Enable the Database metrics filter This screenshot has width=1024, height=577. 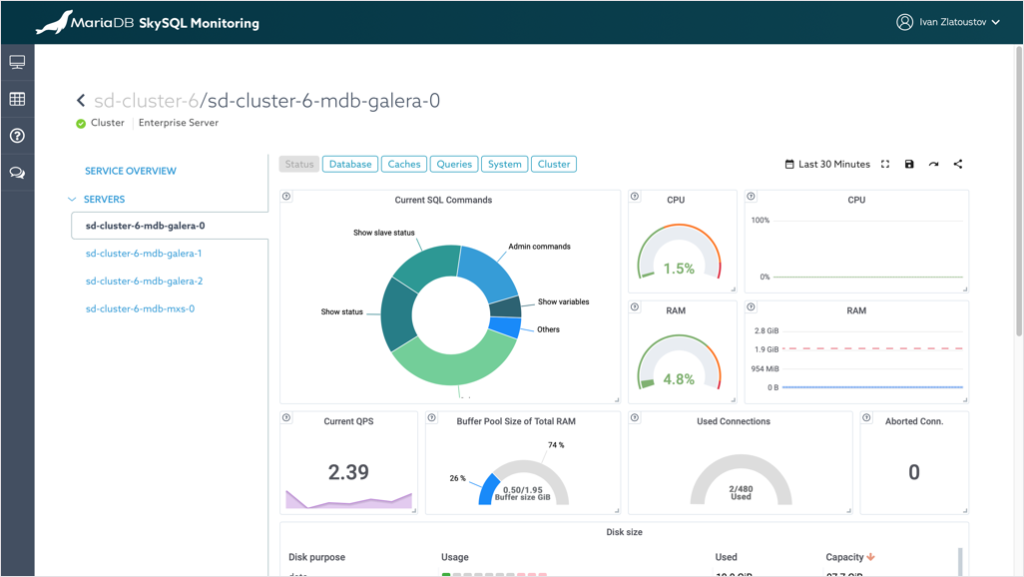(350, 163)
